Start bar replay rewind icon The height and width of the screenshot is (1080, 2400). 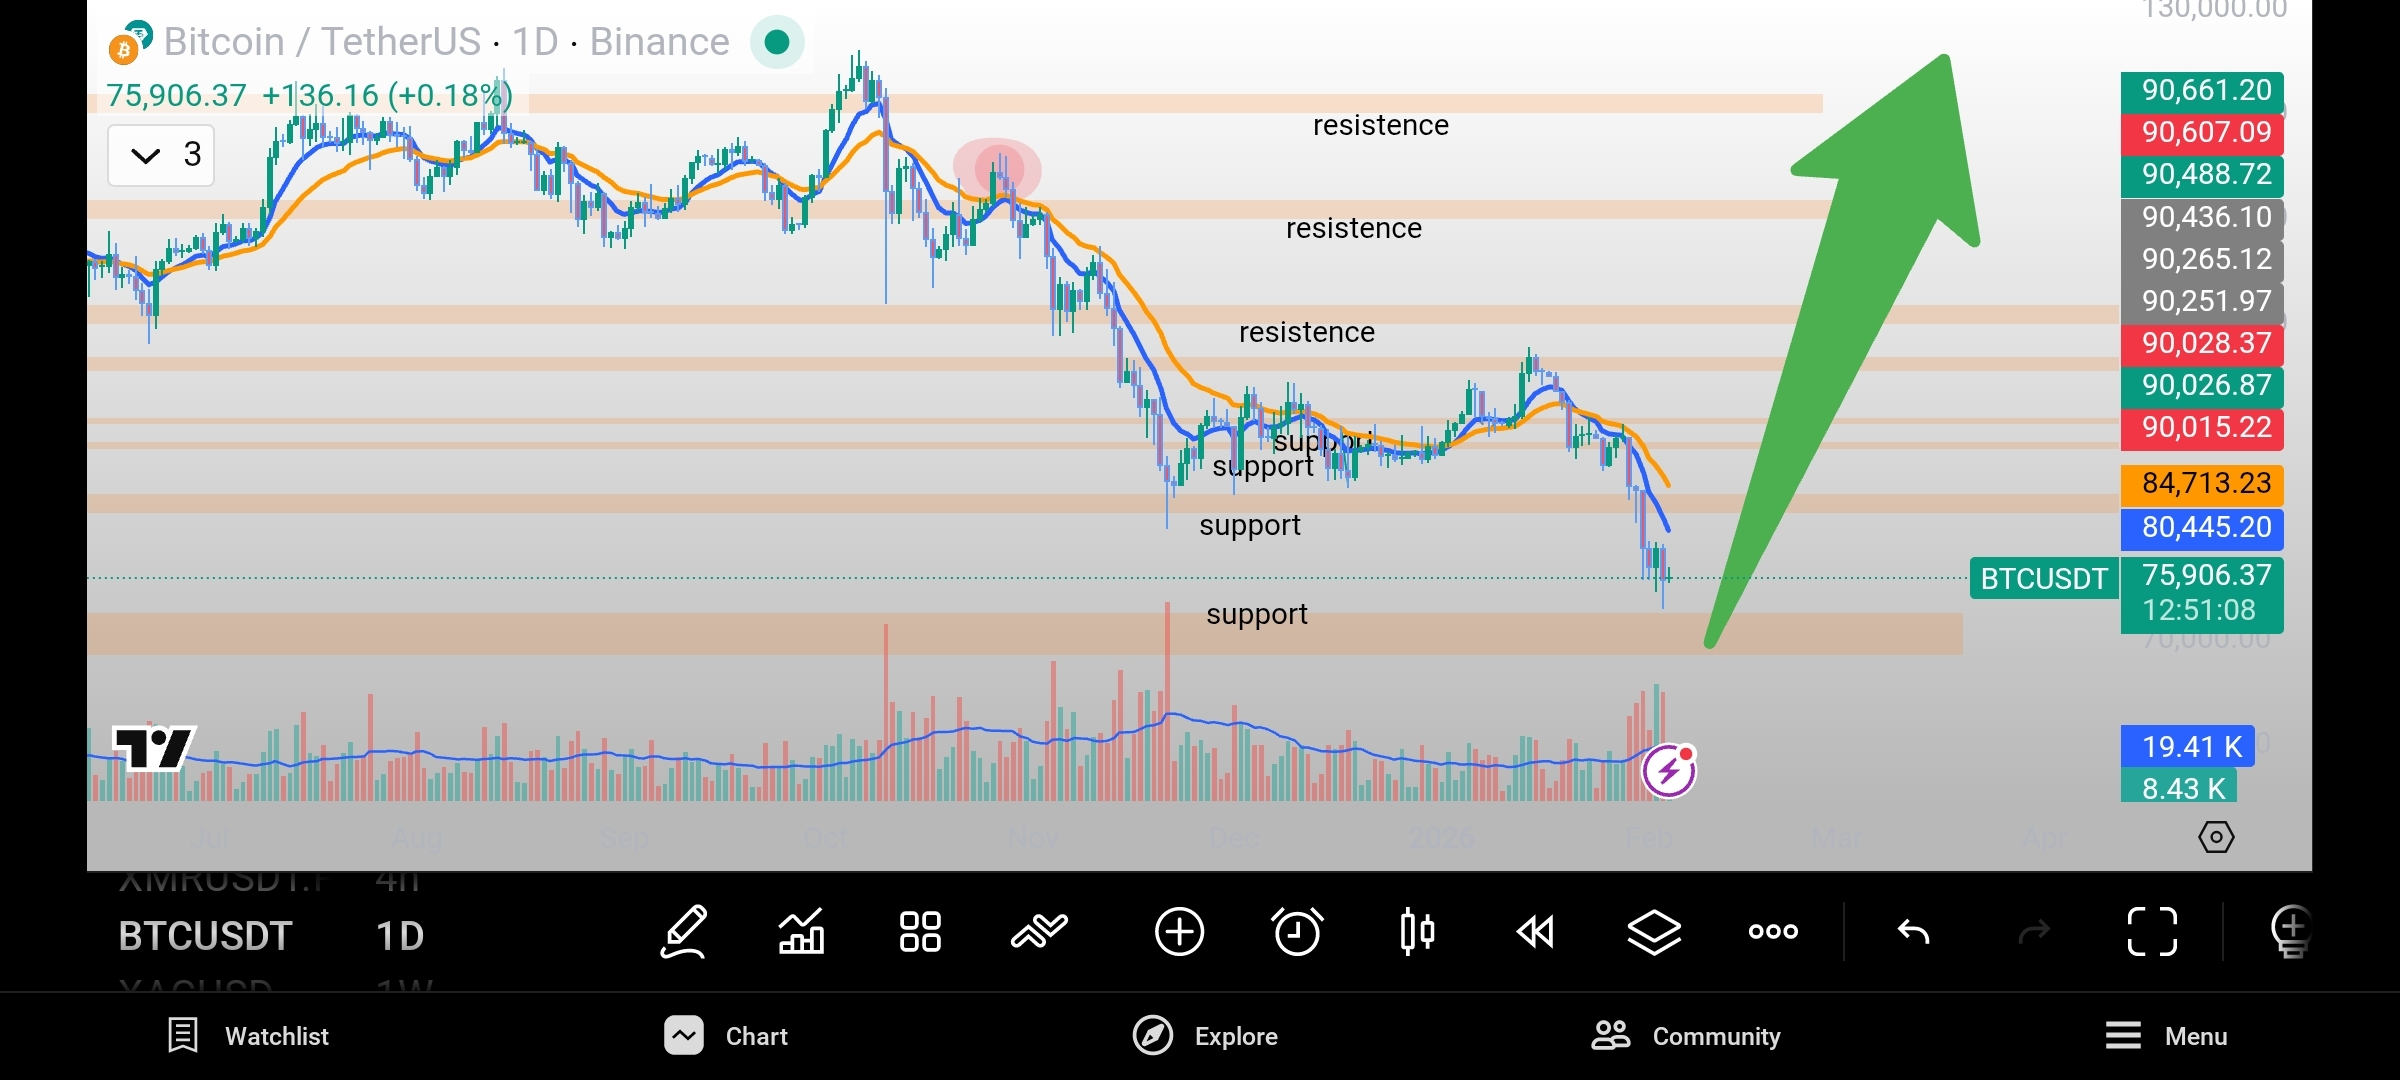tap(1535, 932)
